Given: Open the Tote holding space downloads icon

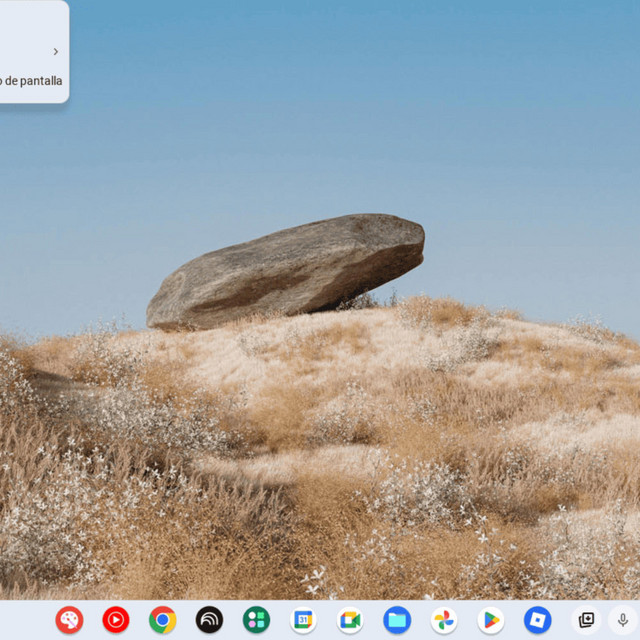Looking at the screenshot, I should point(586,620).
